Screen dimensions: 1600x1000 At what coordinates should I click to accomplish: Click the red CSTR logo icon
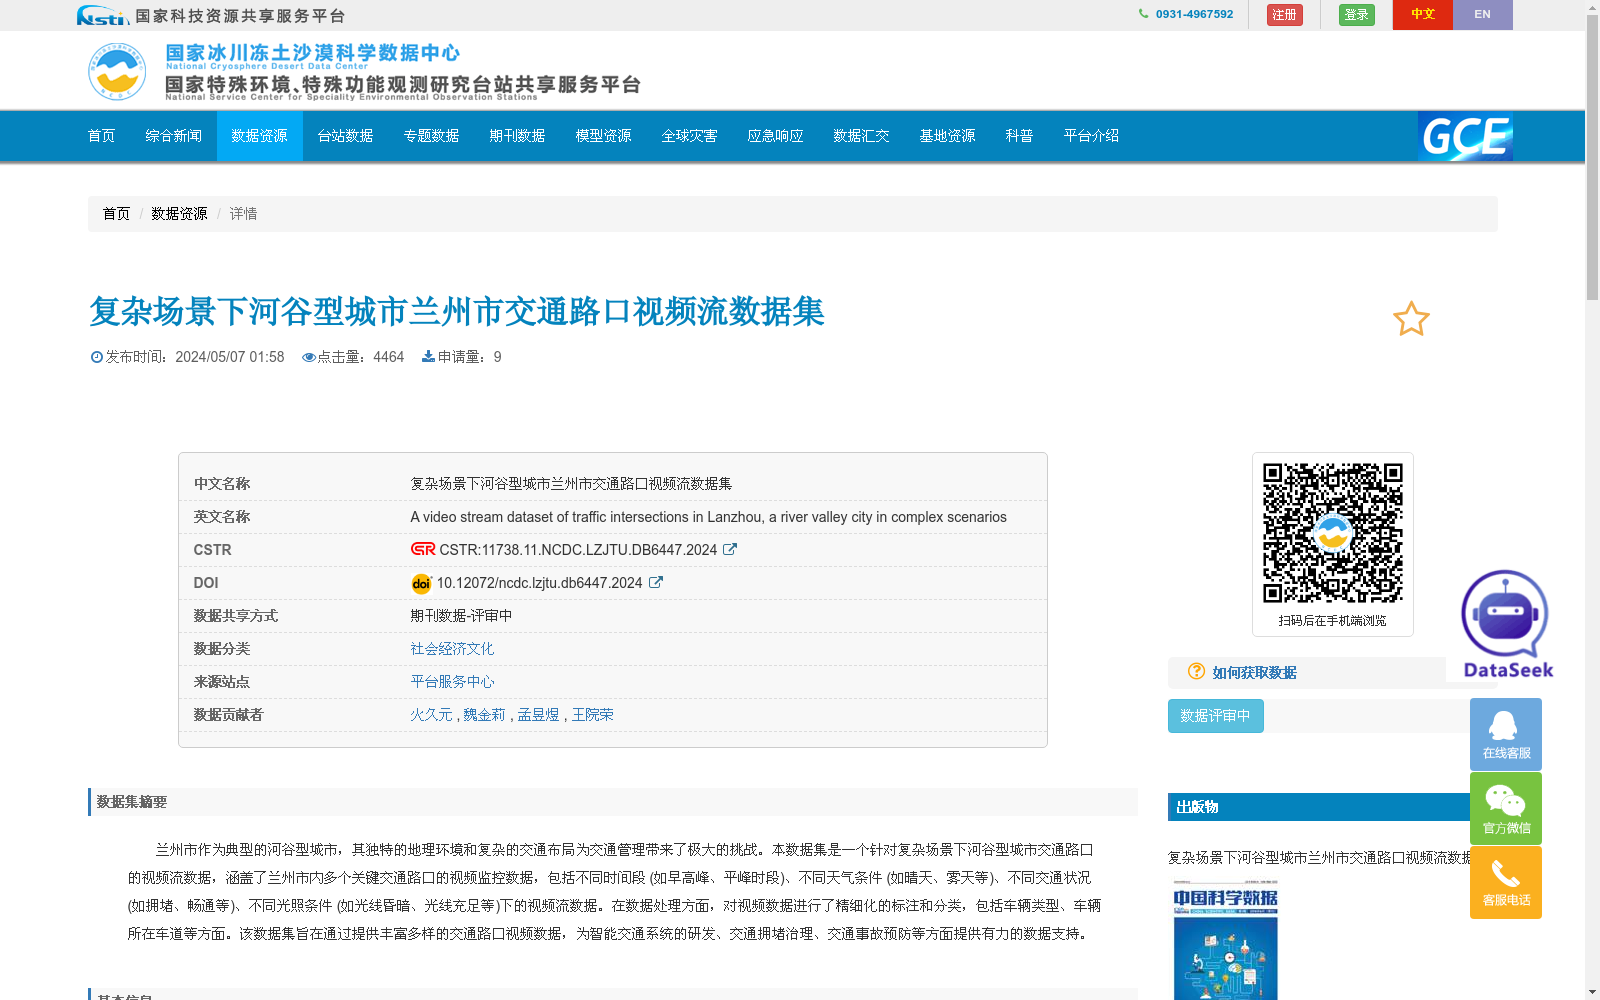tap(423, 549)
